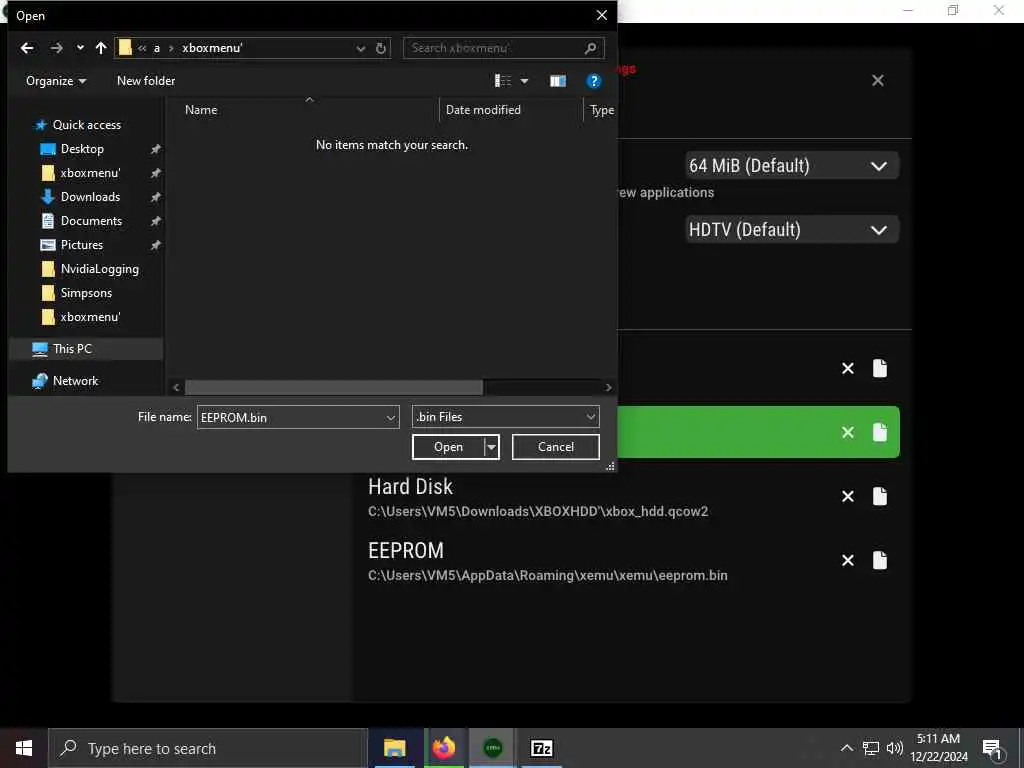The image size is (1024, 768).
Task: Open Windows Start menu
Action: coord(24,748)
